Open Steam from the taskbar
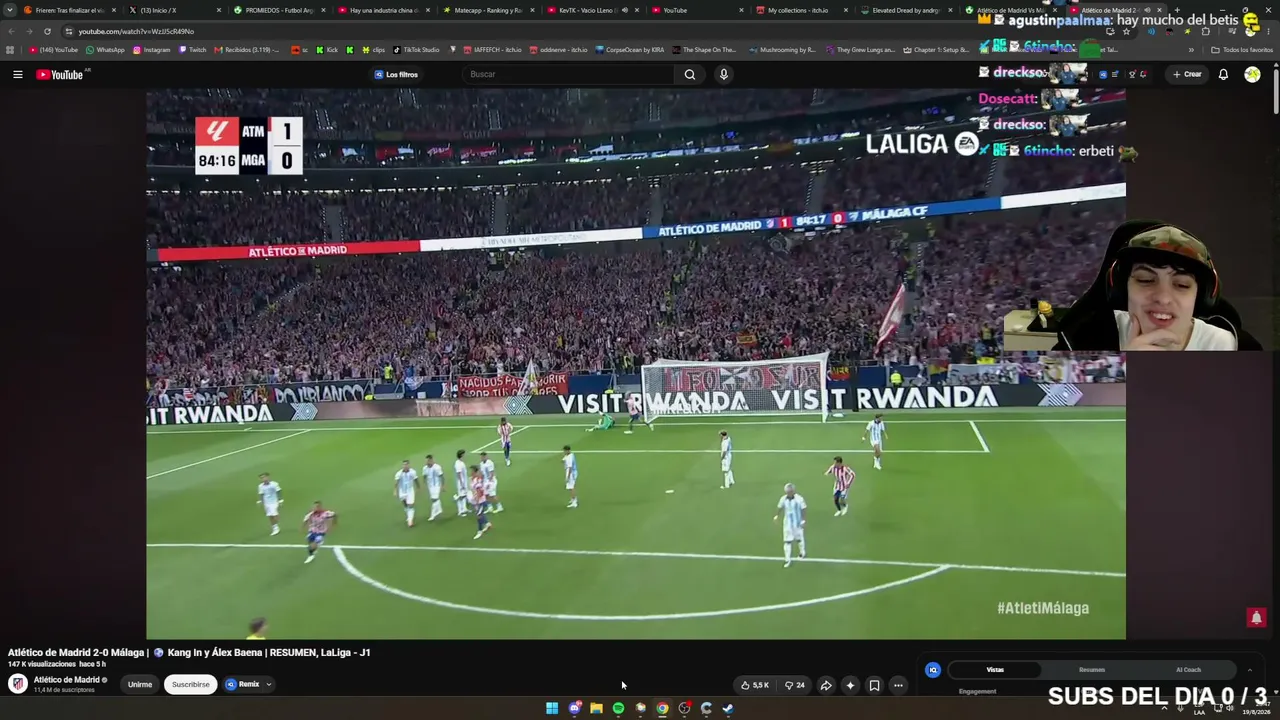The height and width of the screenshot is (720, 1280). (728, 708)
